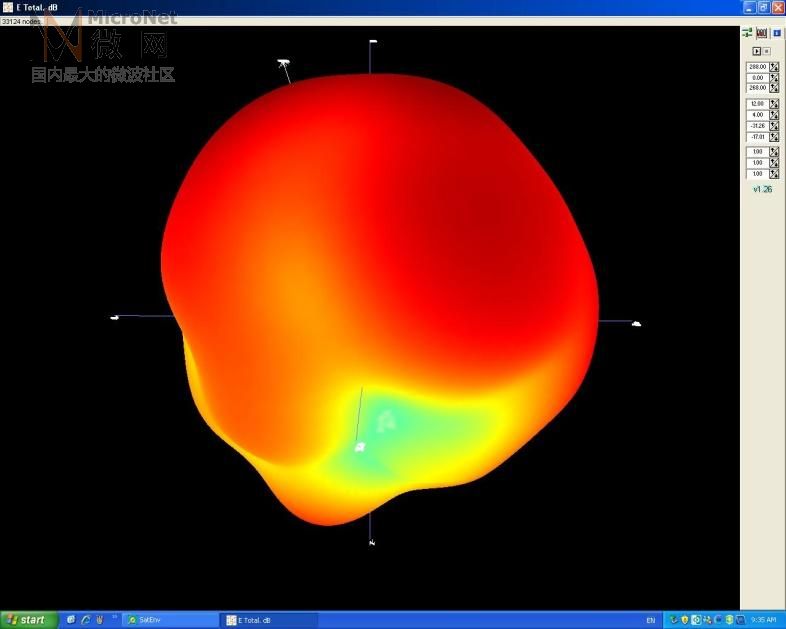The image size is (786, 629).
Task: Click the E Total. dB title bar icon
Action: (8, 7)
